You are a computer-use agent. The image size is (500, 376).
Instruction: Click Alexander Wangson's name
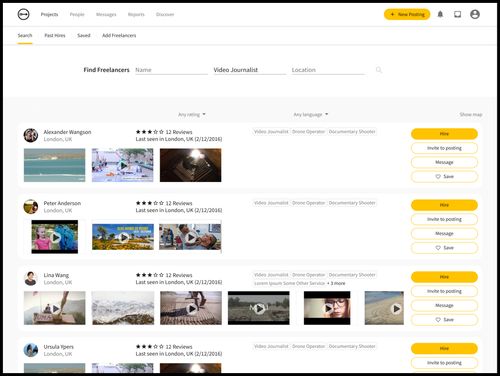[x=67, y=132]
